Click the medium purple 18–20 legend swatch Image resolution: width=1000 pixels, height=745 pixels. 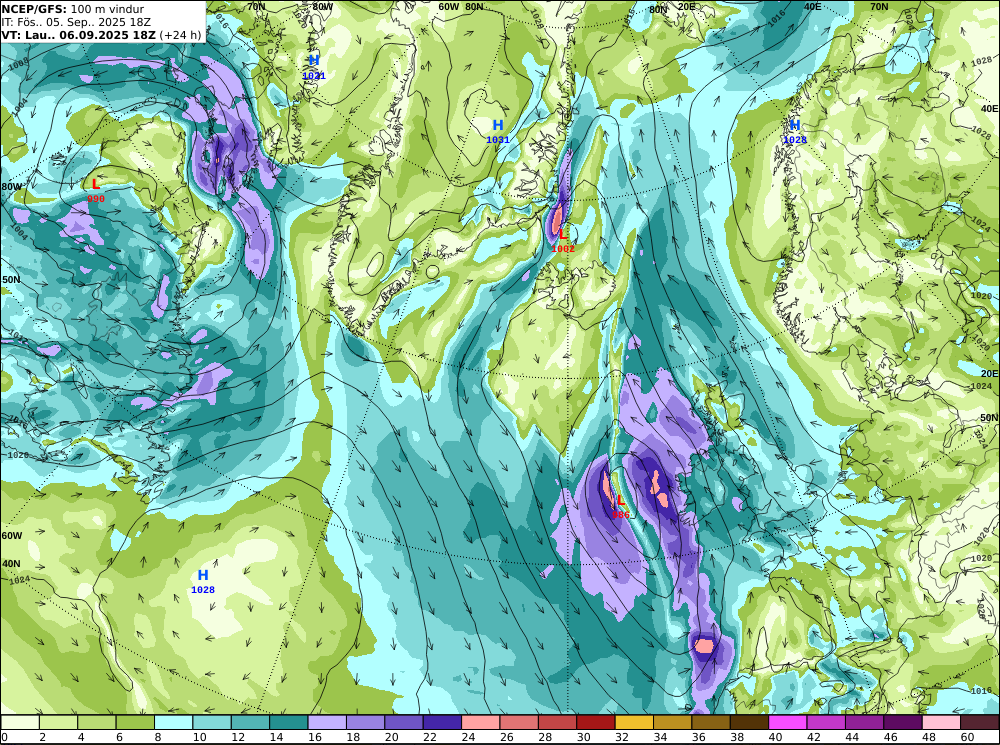[x=365, y=722]
